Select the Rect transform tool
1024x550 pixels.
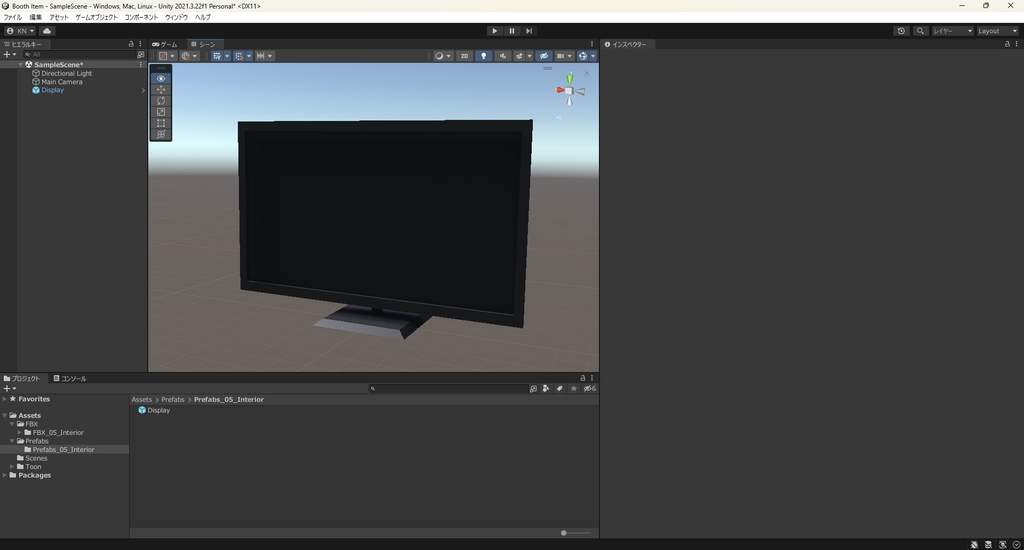click(x=161, y=123)
